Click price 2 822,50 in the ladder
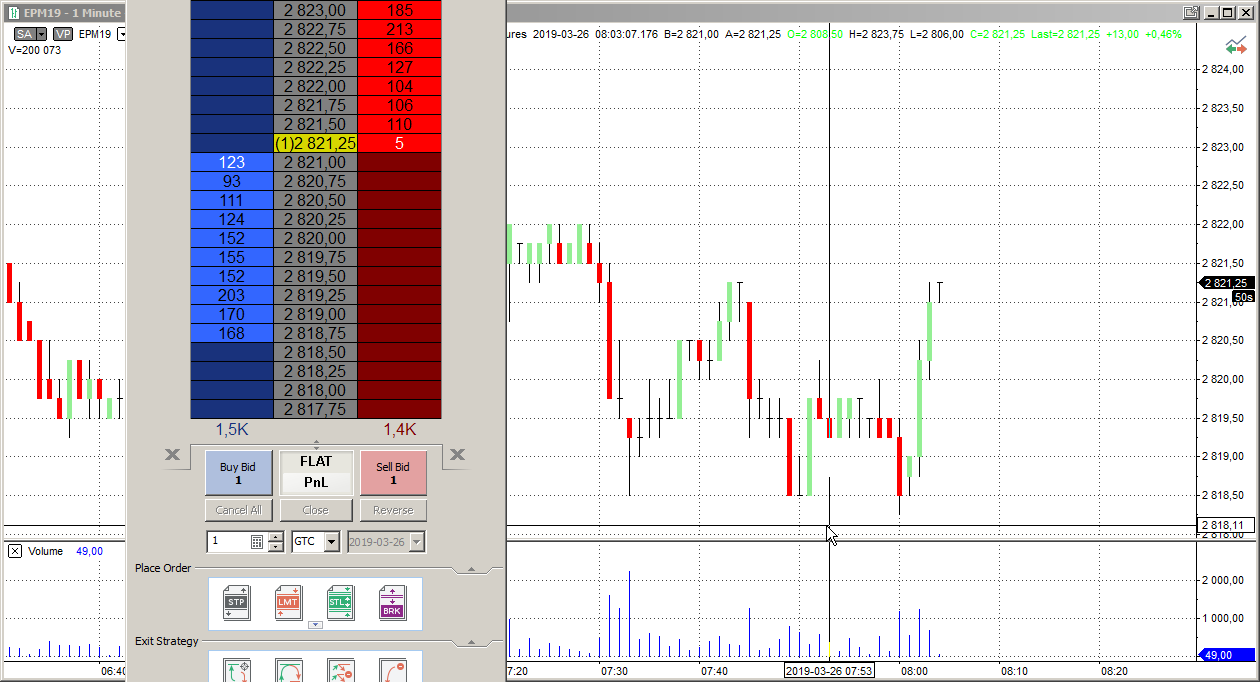Viewport: 1260px width, 682px height. 316,48
